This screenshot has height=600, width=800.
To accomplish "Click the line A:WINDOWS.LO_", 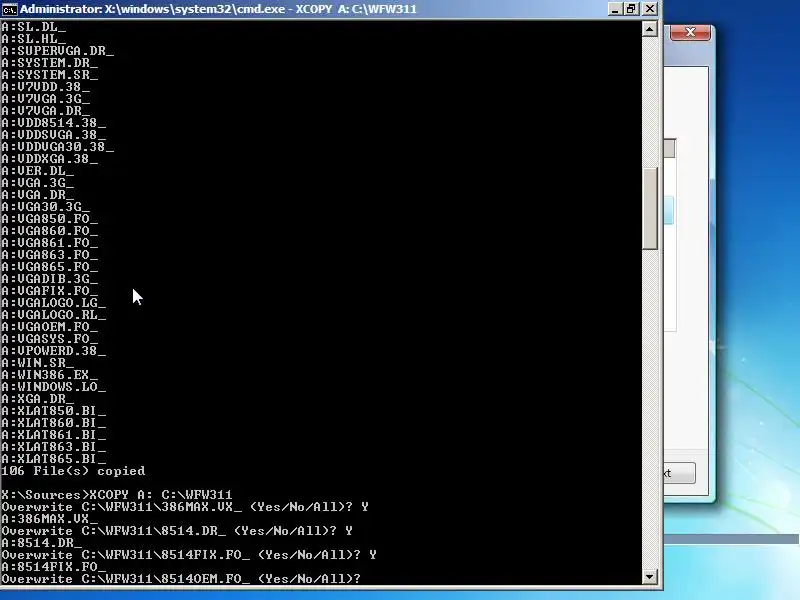I will 54,386.
